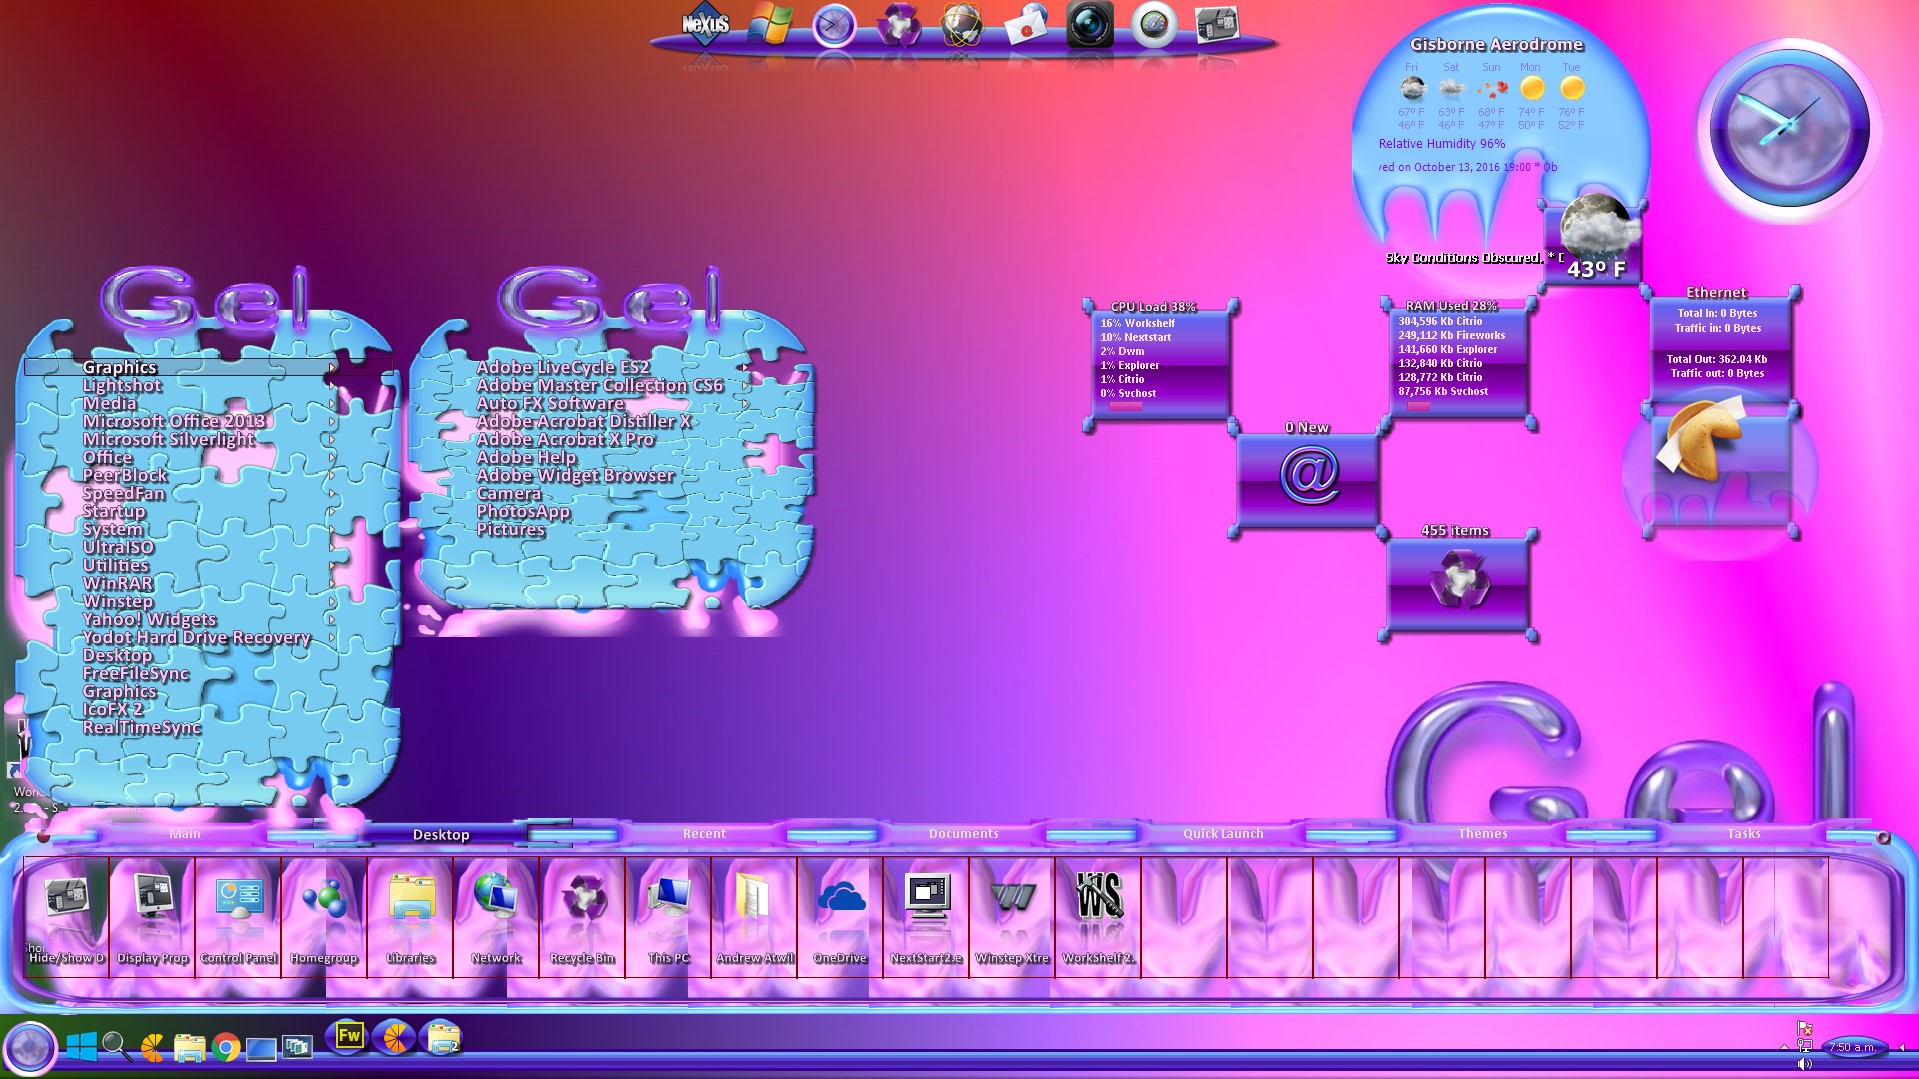The height and width of the screenshot is (1079, 1919).
Task: Expand the Microsoft Office 2013 submenu
Action: click(x=174, y=421)
